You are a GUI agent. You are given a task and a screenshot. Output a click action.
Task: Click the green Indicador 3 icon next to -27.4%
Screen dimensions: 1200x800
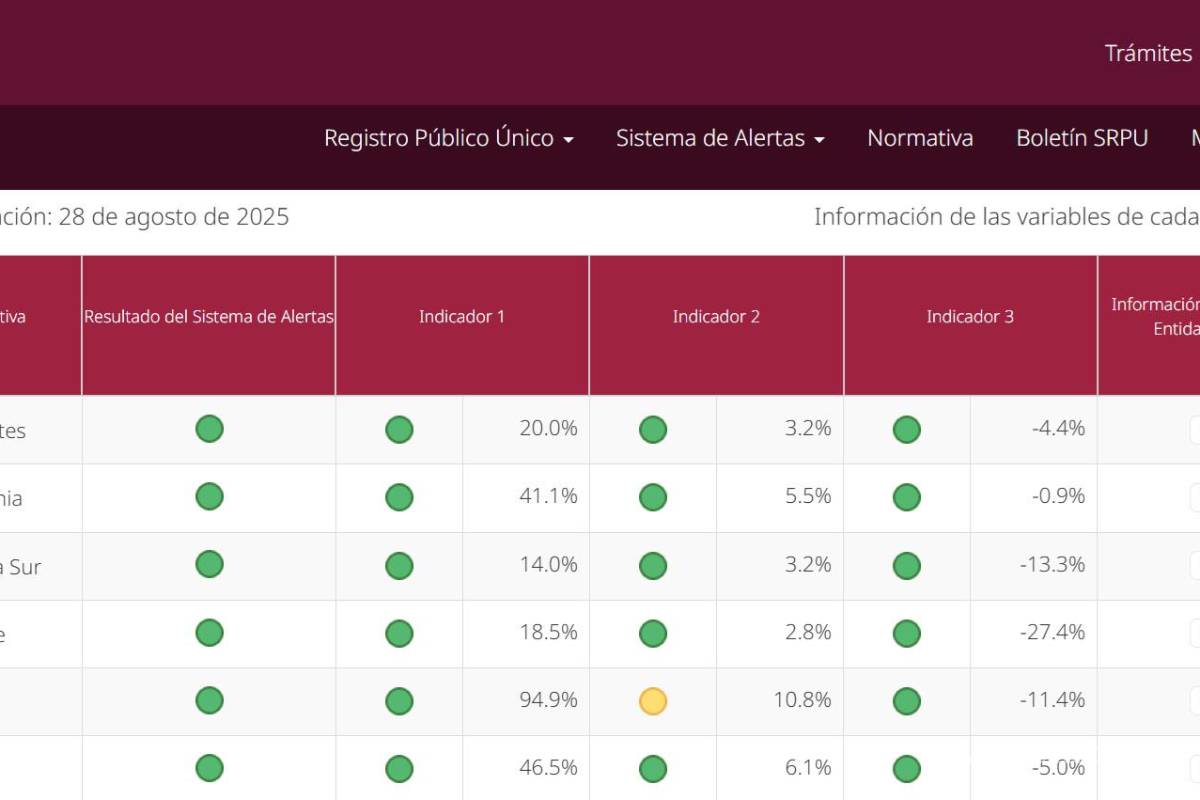point(907,633)
